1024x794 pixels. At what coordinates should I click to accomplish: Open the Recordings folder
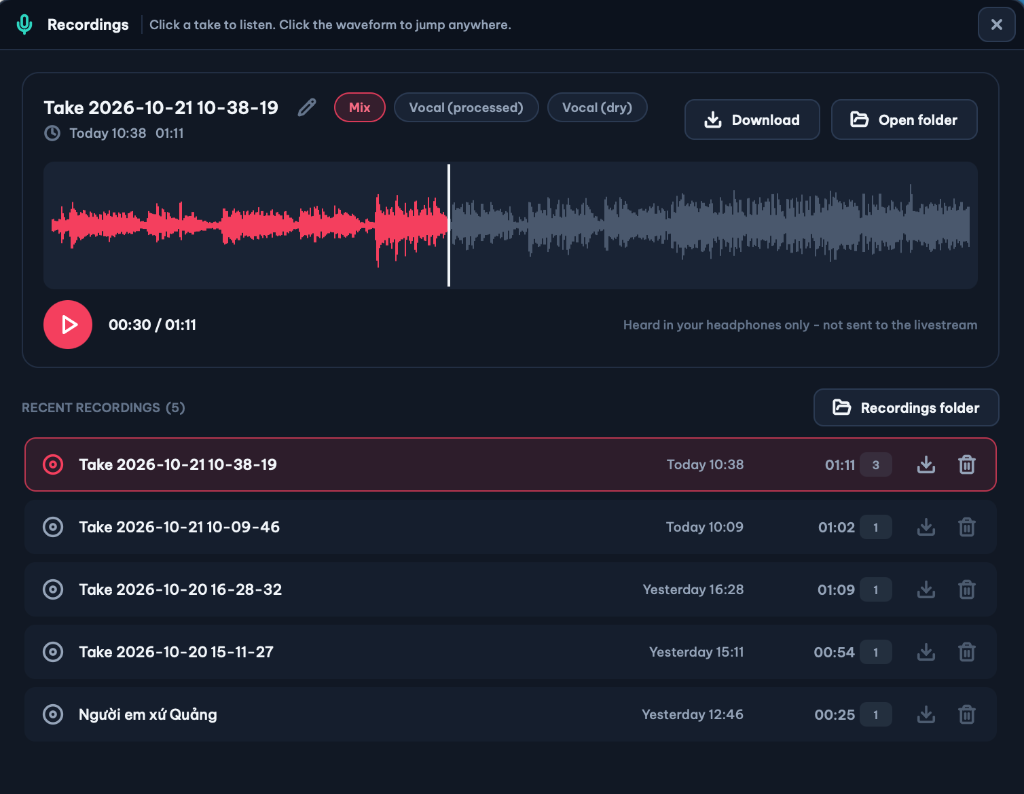[x=906, y=407]
